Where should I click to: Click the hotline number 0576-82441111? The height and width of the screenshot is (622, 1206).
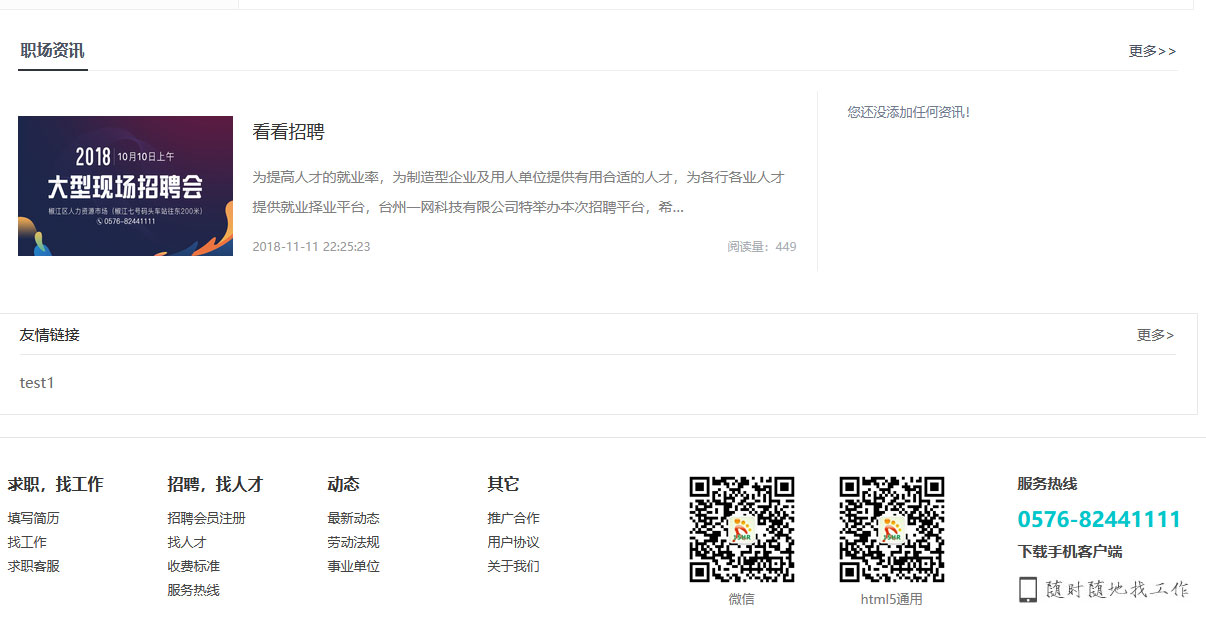click(x=1098, y=519)
